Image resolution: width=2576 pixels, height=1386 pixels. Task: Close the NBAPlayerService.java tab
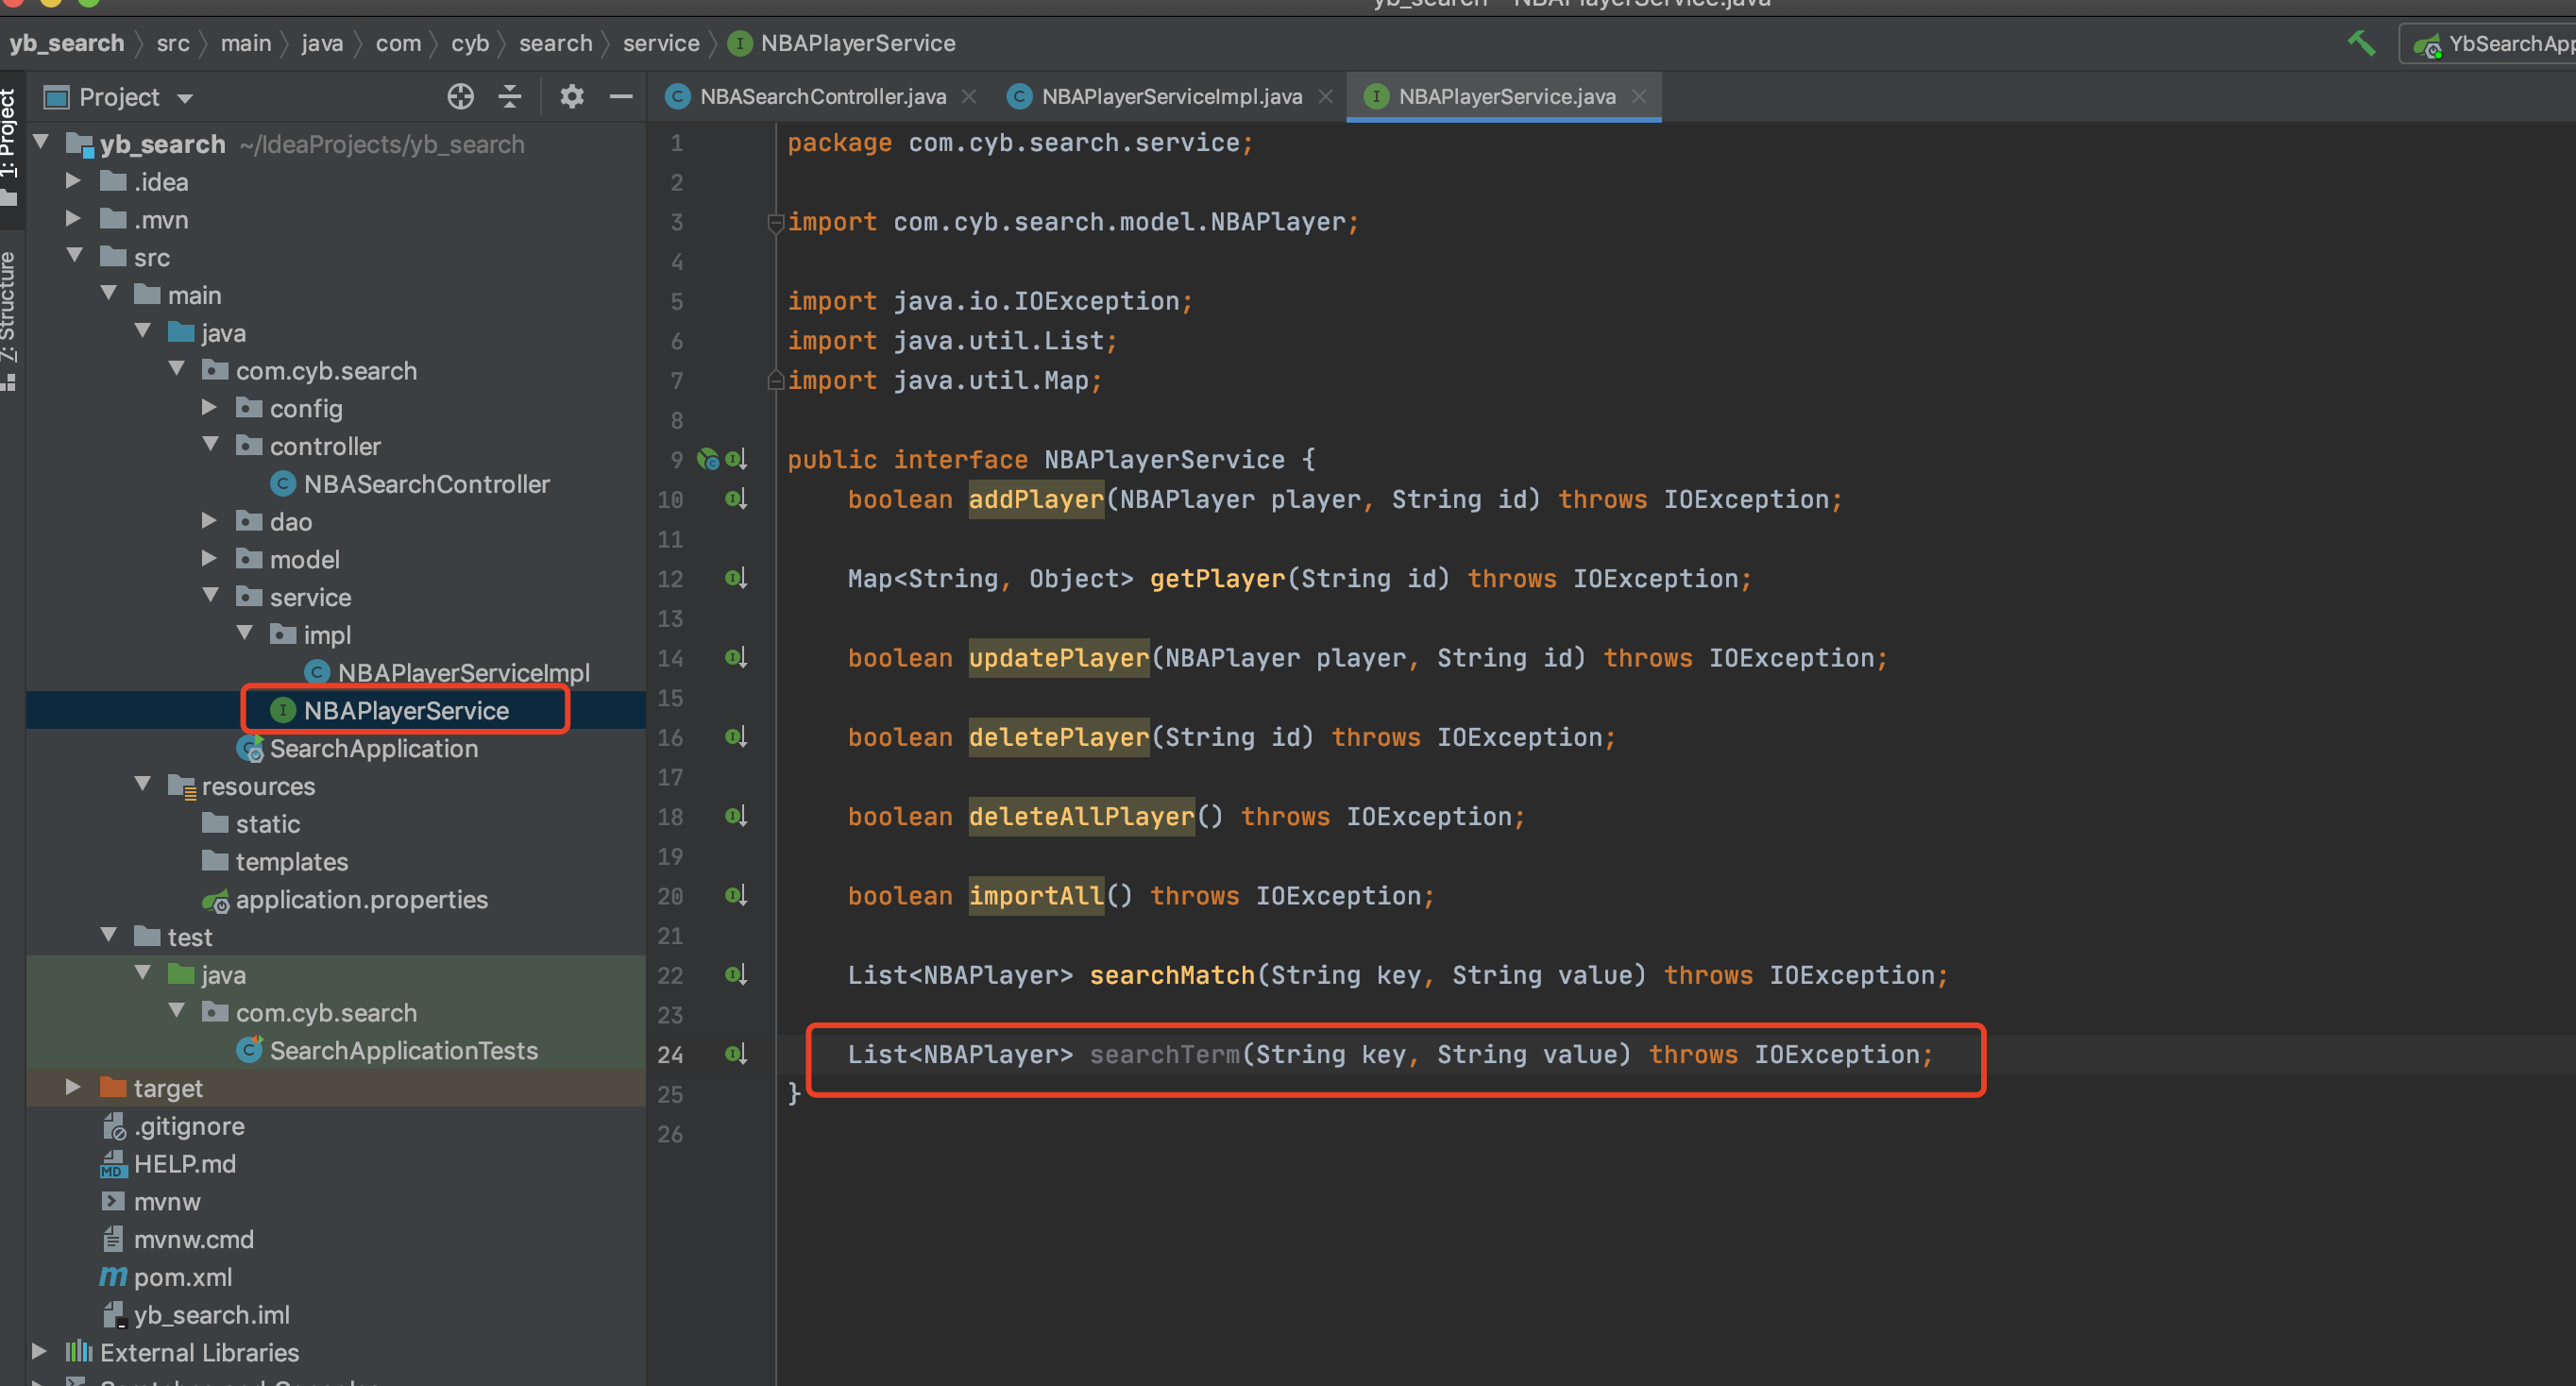pyautogui.click(x=1638, y=97)
